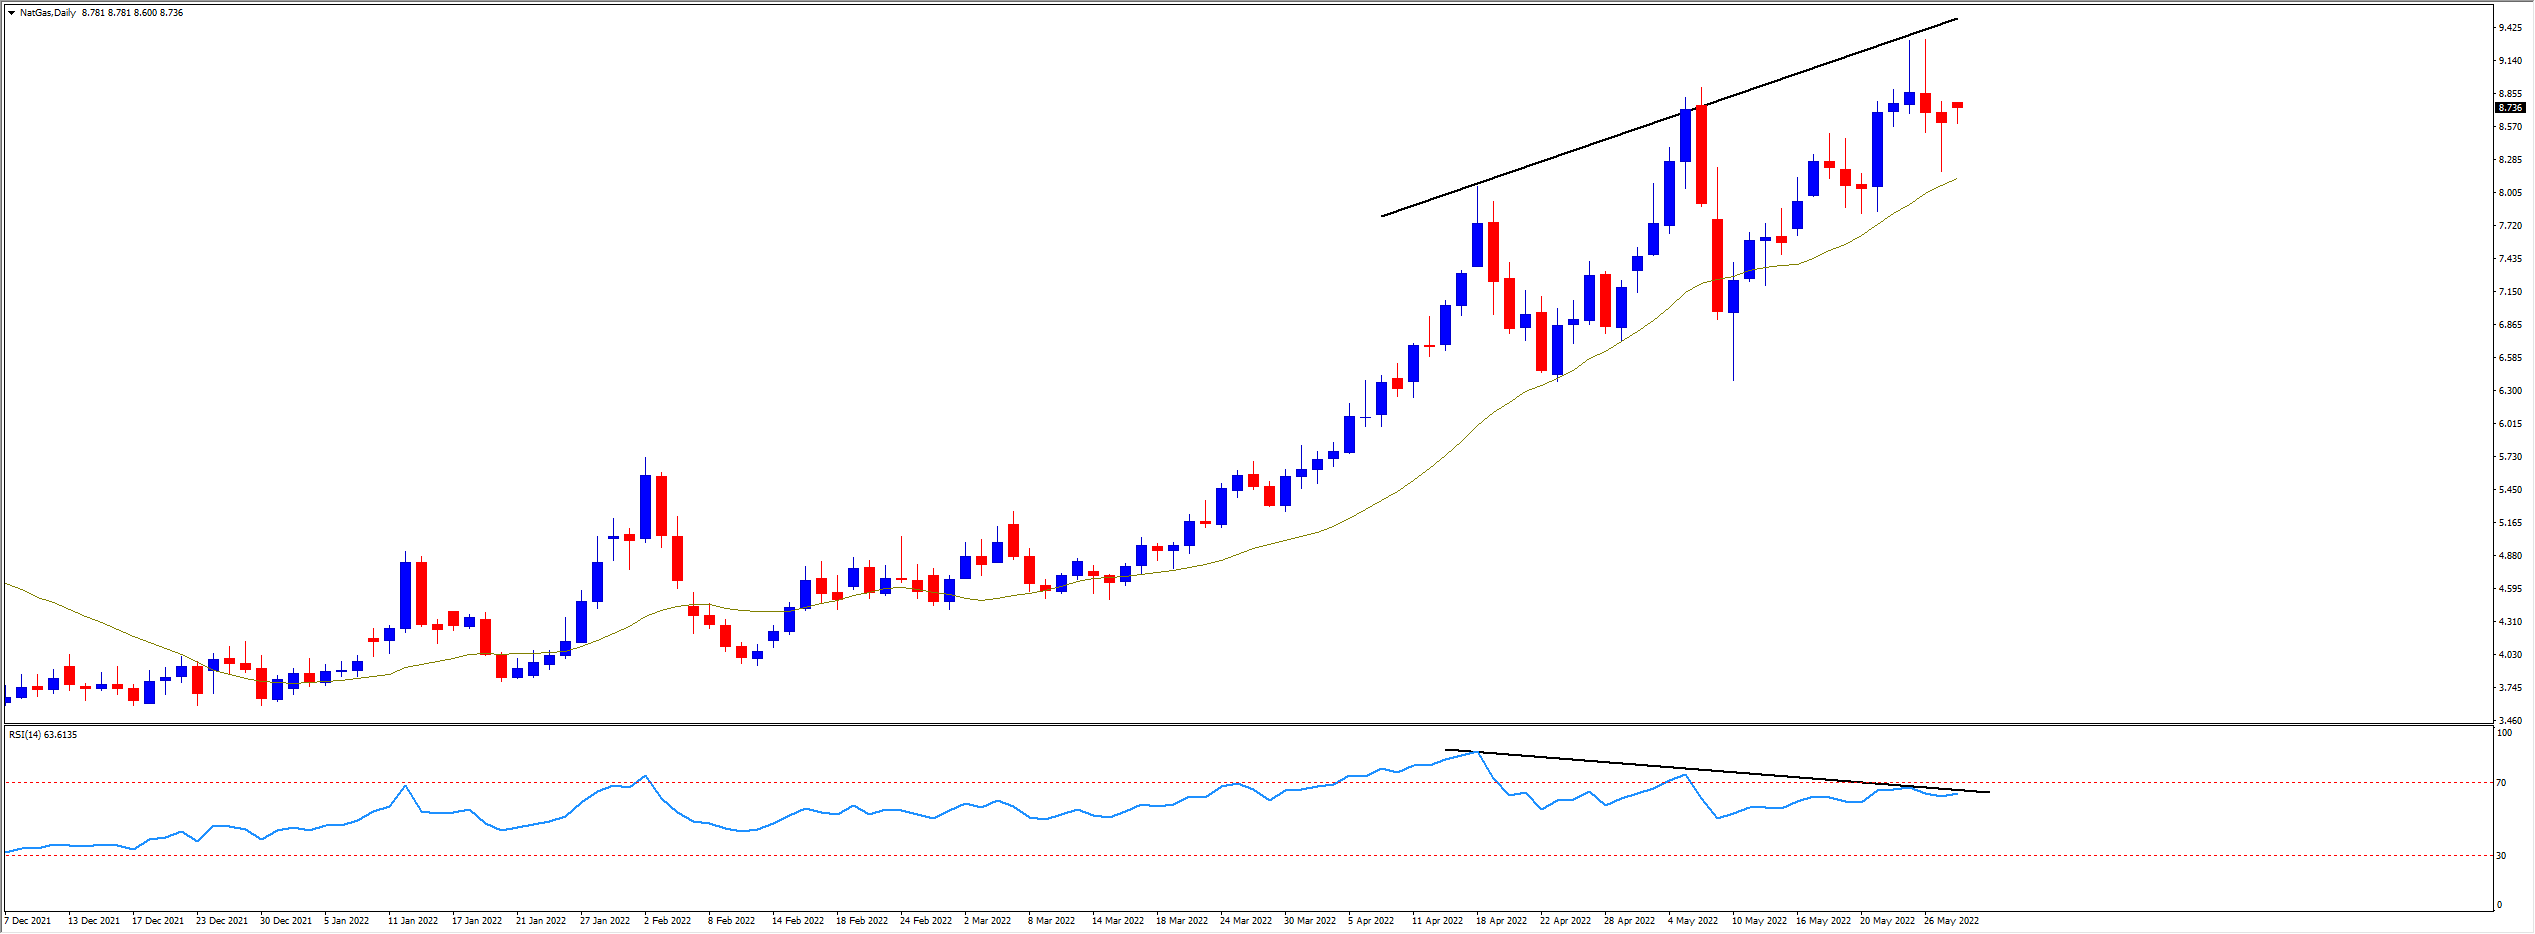Screen dimensions: 2535x934
Task: Click the RSI(14) indicator label
Action: [x=42, y=735]
